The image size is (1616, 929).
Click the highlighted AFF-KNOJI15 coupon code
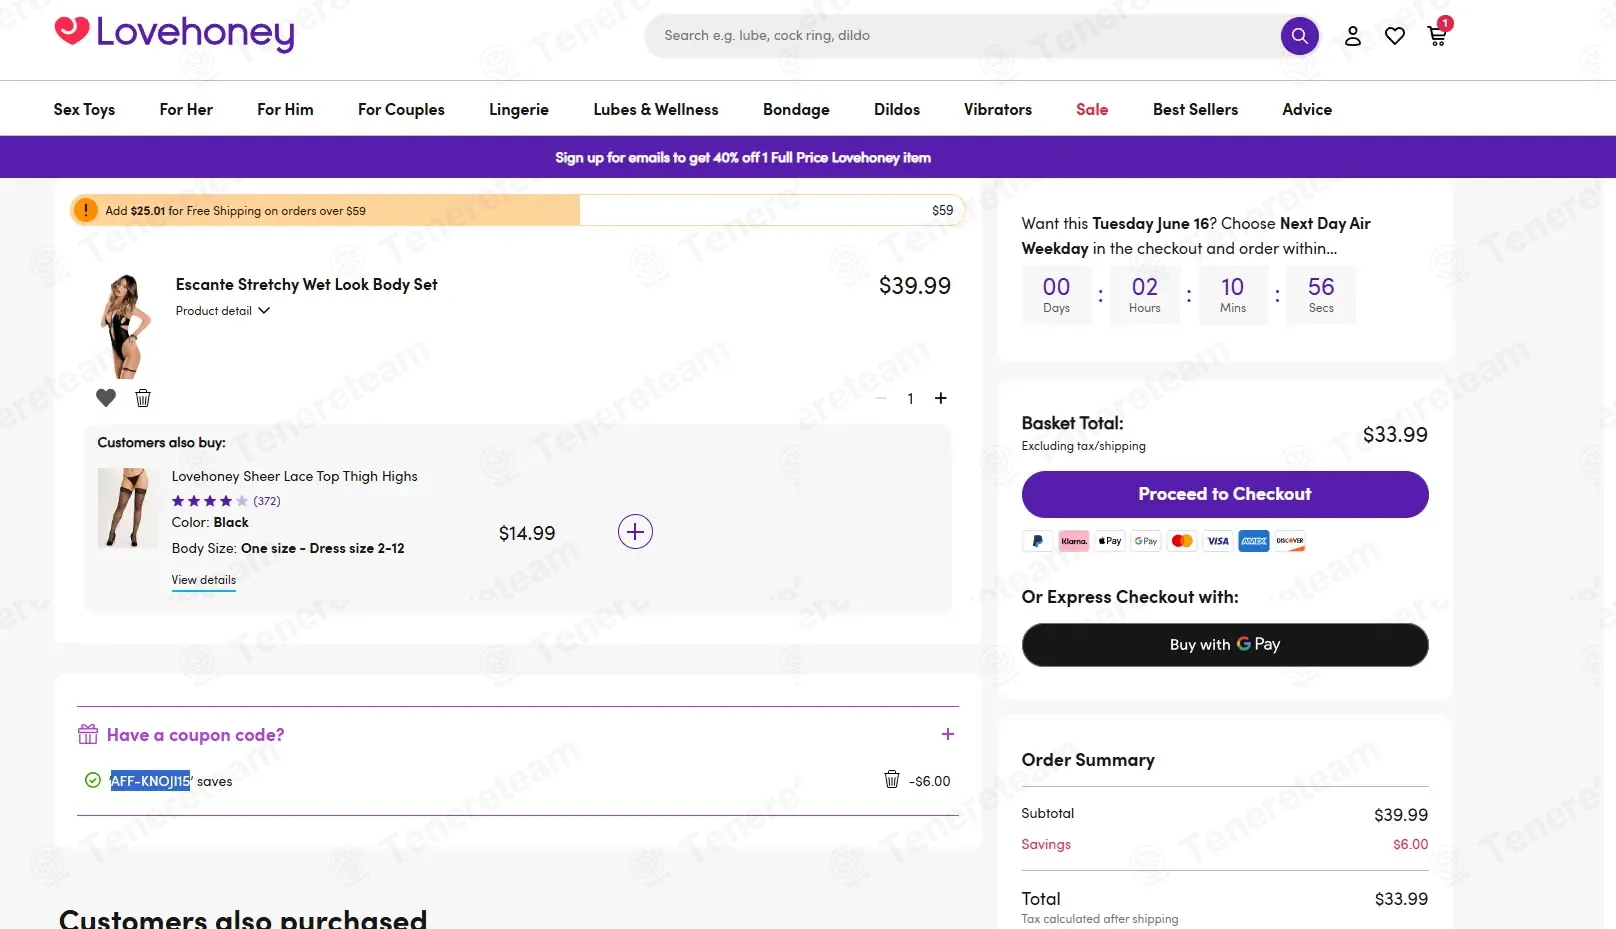coord(150,781)
